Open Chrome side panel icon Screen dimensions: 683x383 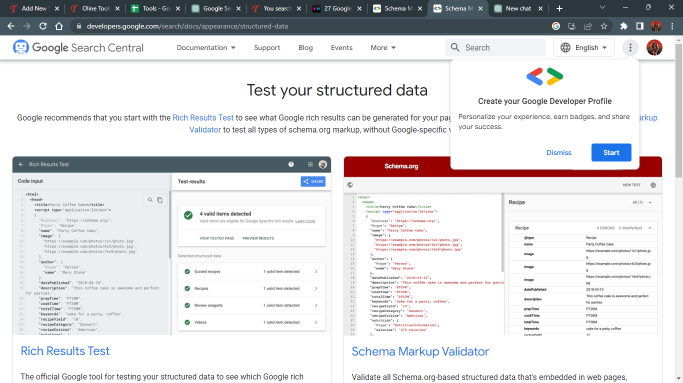pos(639,26)
